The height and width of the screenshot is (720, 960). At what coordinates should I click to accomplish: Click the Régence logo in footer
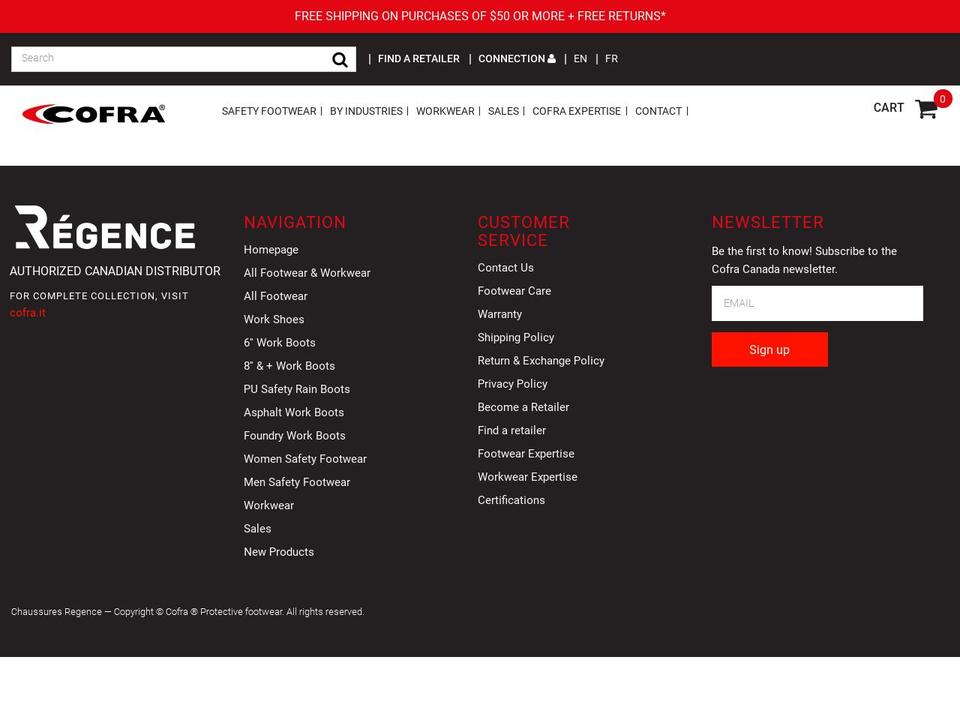click(x=105, y=227)
